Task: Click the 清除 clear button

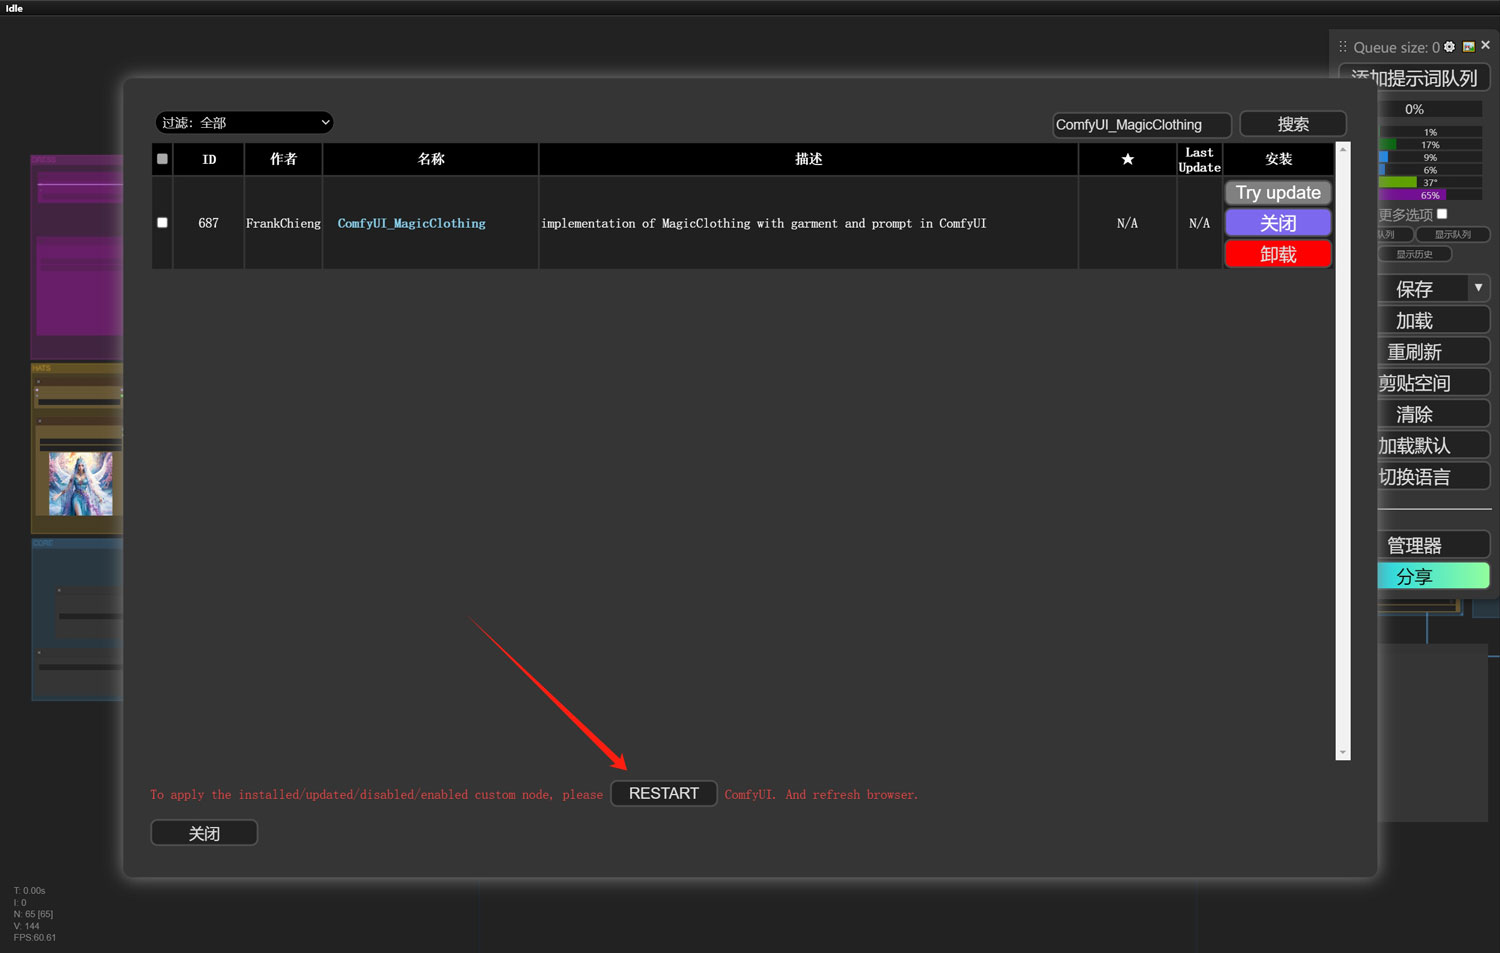Action: [1433, 414]
